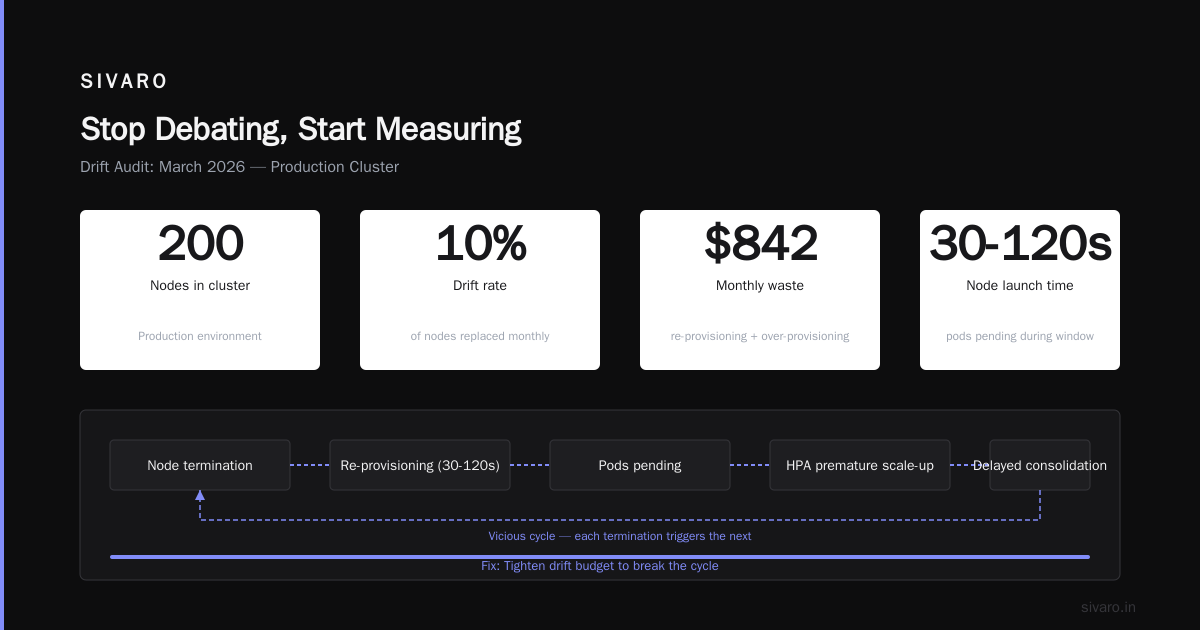This screenshot has width=1200, height=630.
Task: Click the '10%' drift figure
Action: 480,243
